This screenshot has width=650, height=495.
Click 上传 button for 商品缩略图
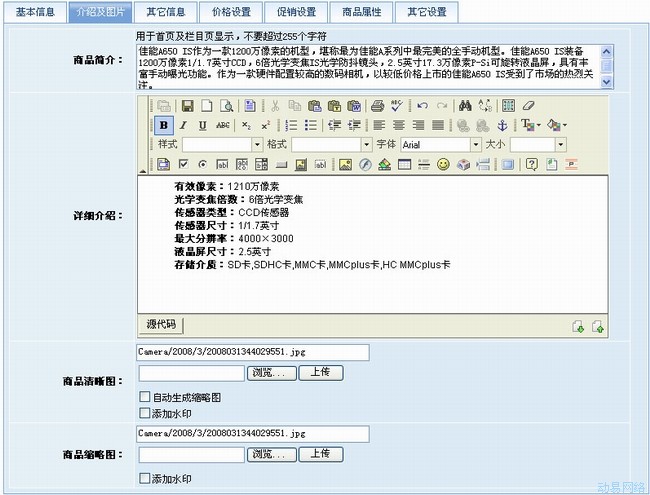321,454
